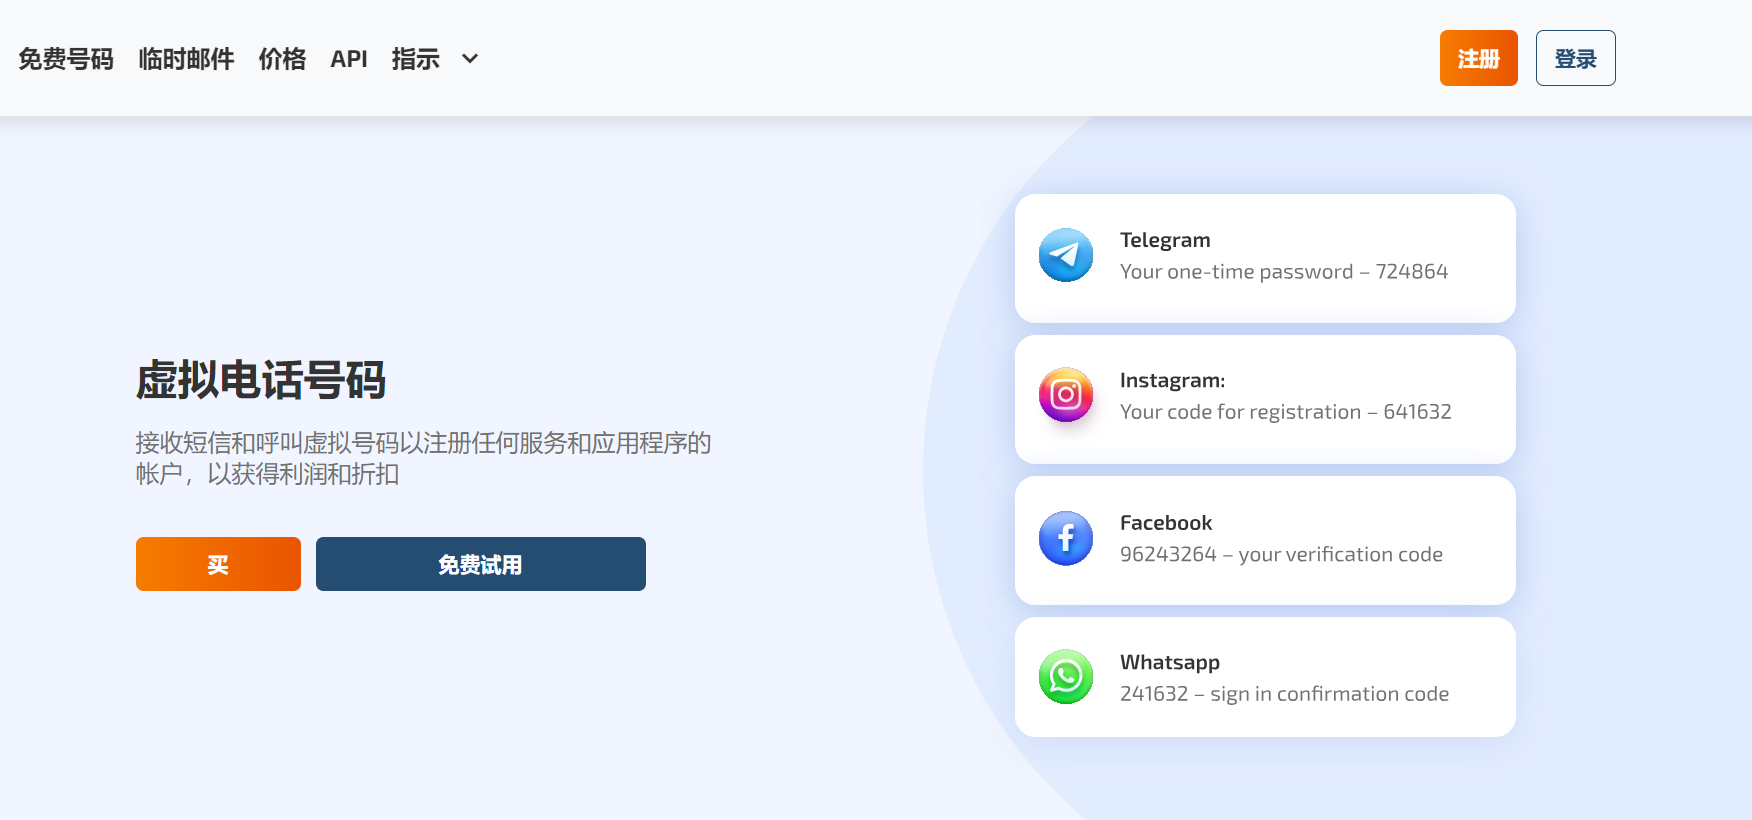Select text 'Your code for registration – 641632'
The height and width of the screenshot is (820, 1752).
pos(1286,412)
